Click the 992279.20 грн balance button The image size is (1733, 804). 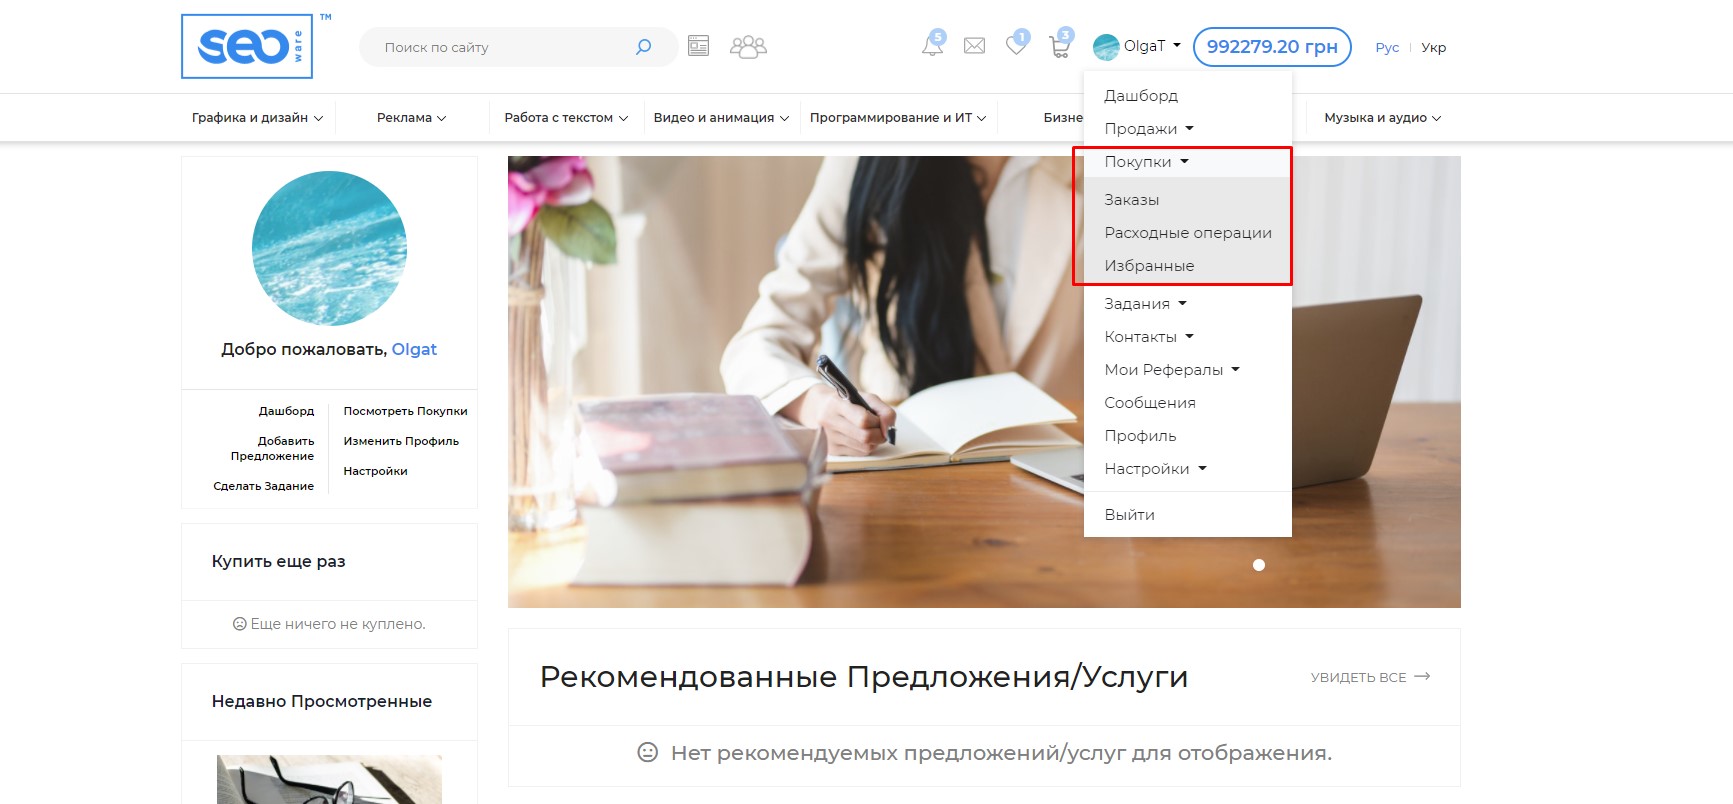coord(1271,47)
